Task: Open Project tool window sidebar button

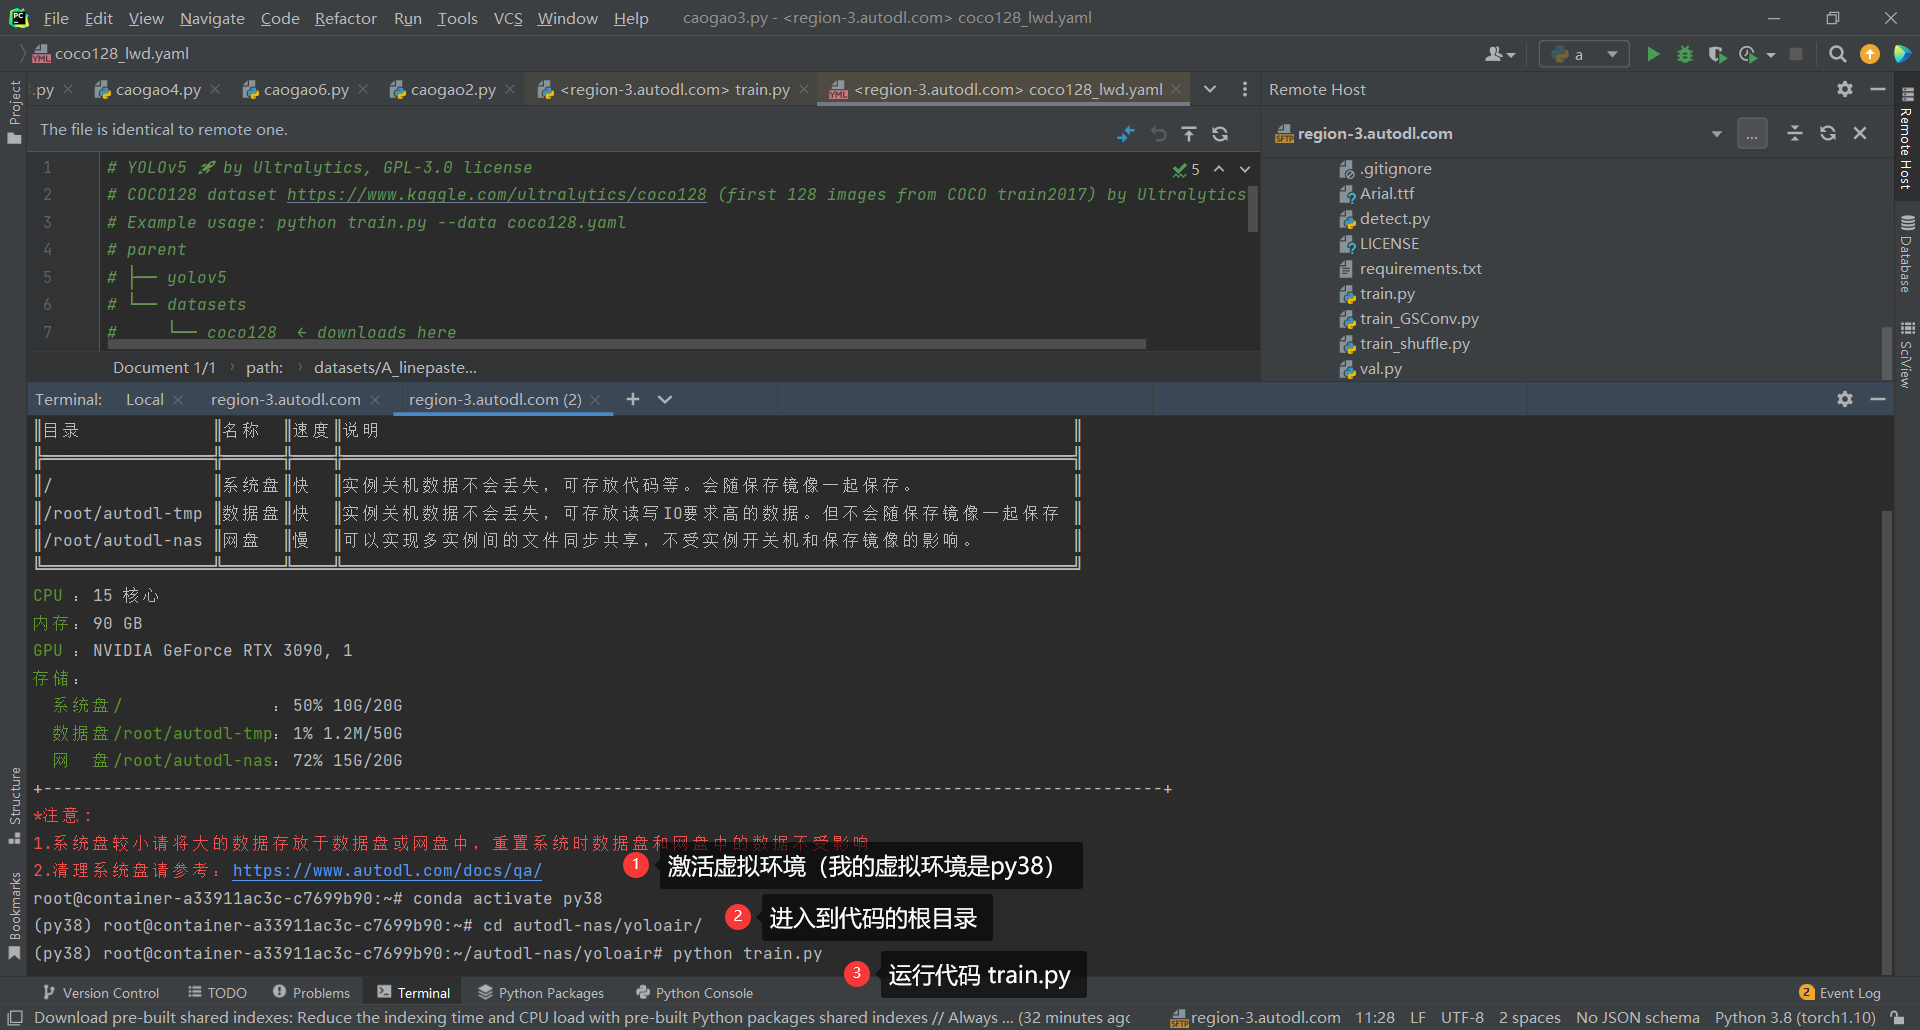Action: click(x=14, y=112)
